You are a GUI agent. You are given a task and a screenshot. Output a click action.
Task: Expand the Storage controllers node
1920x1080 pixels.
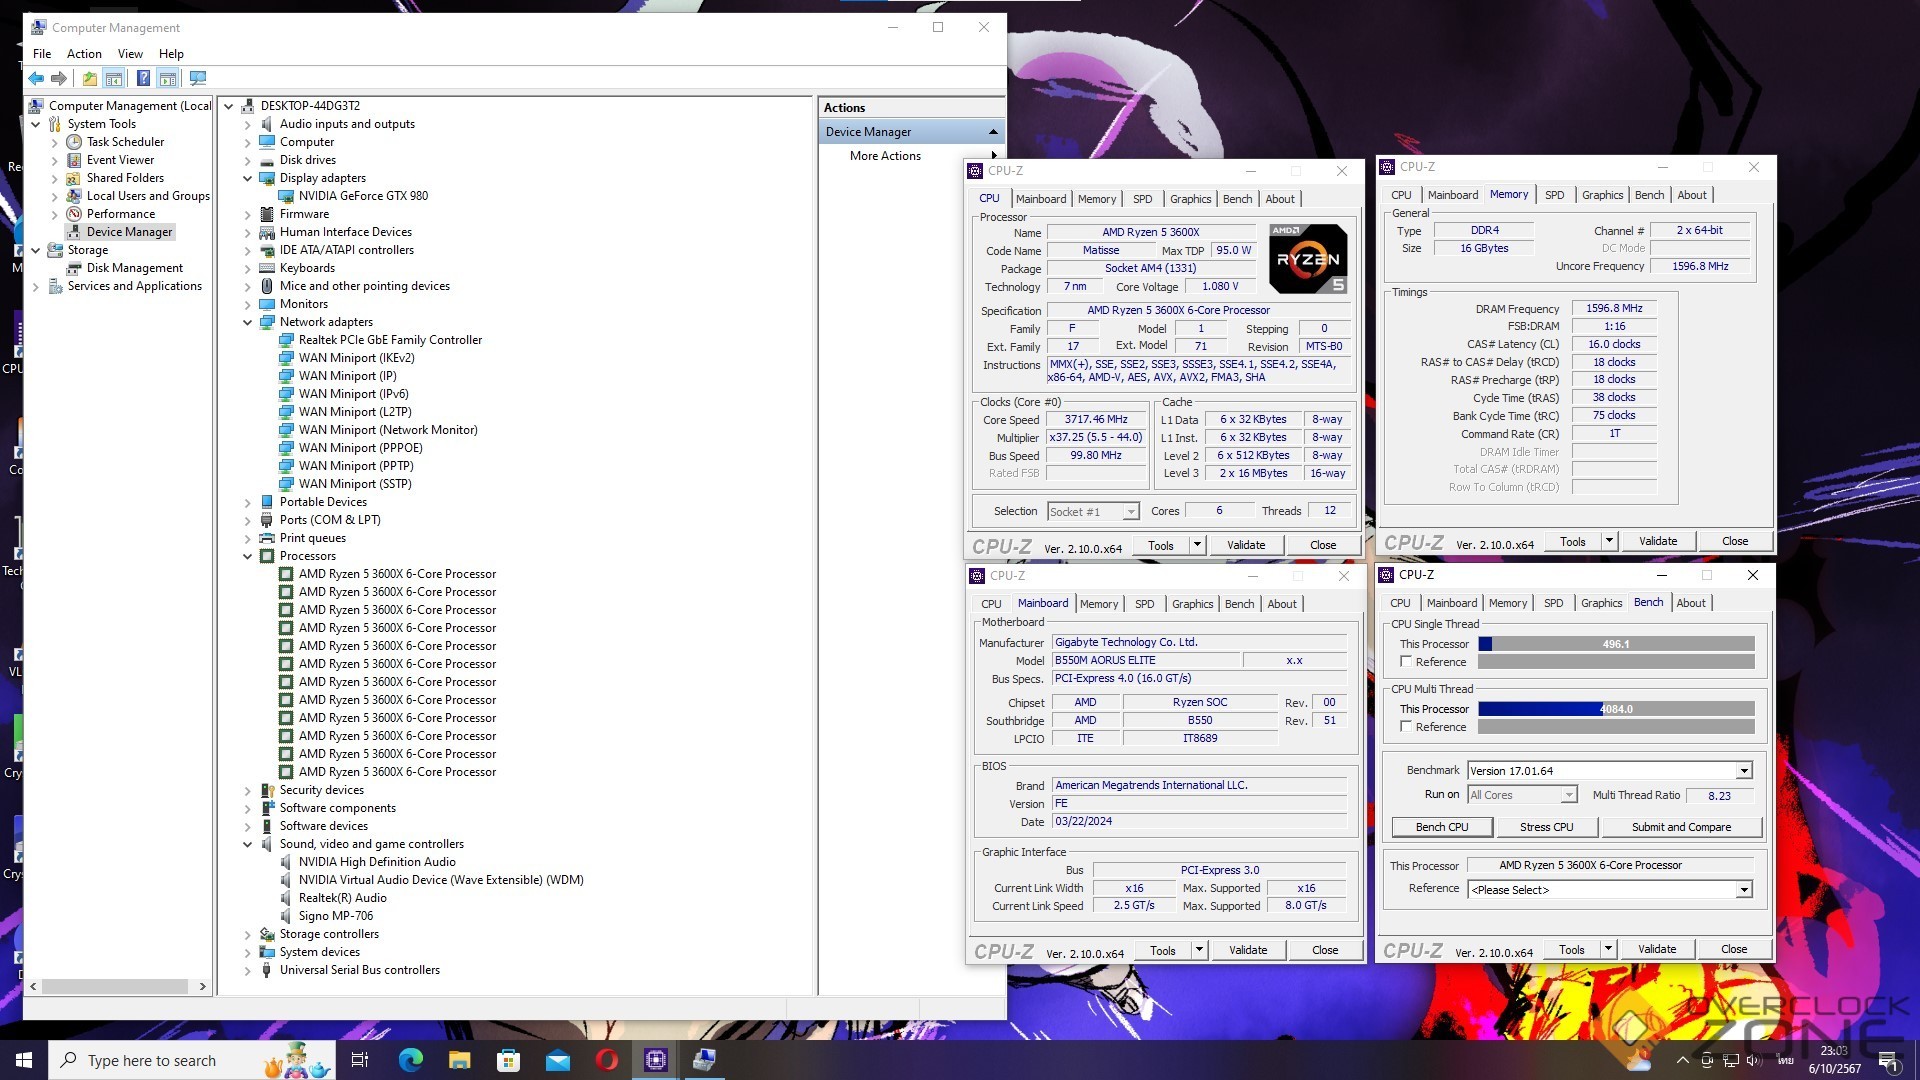click(x=247, y=934)
